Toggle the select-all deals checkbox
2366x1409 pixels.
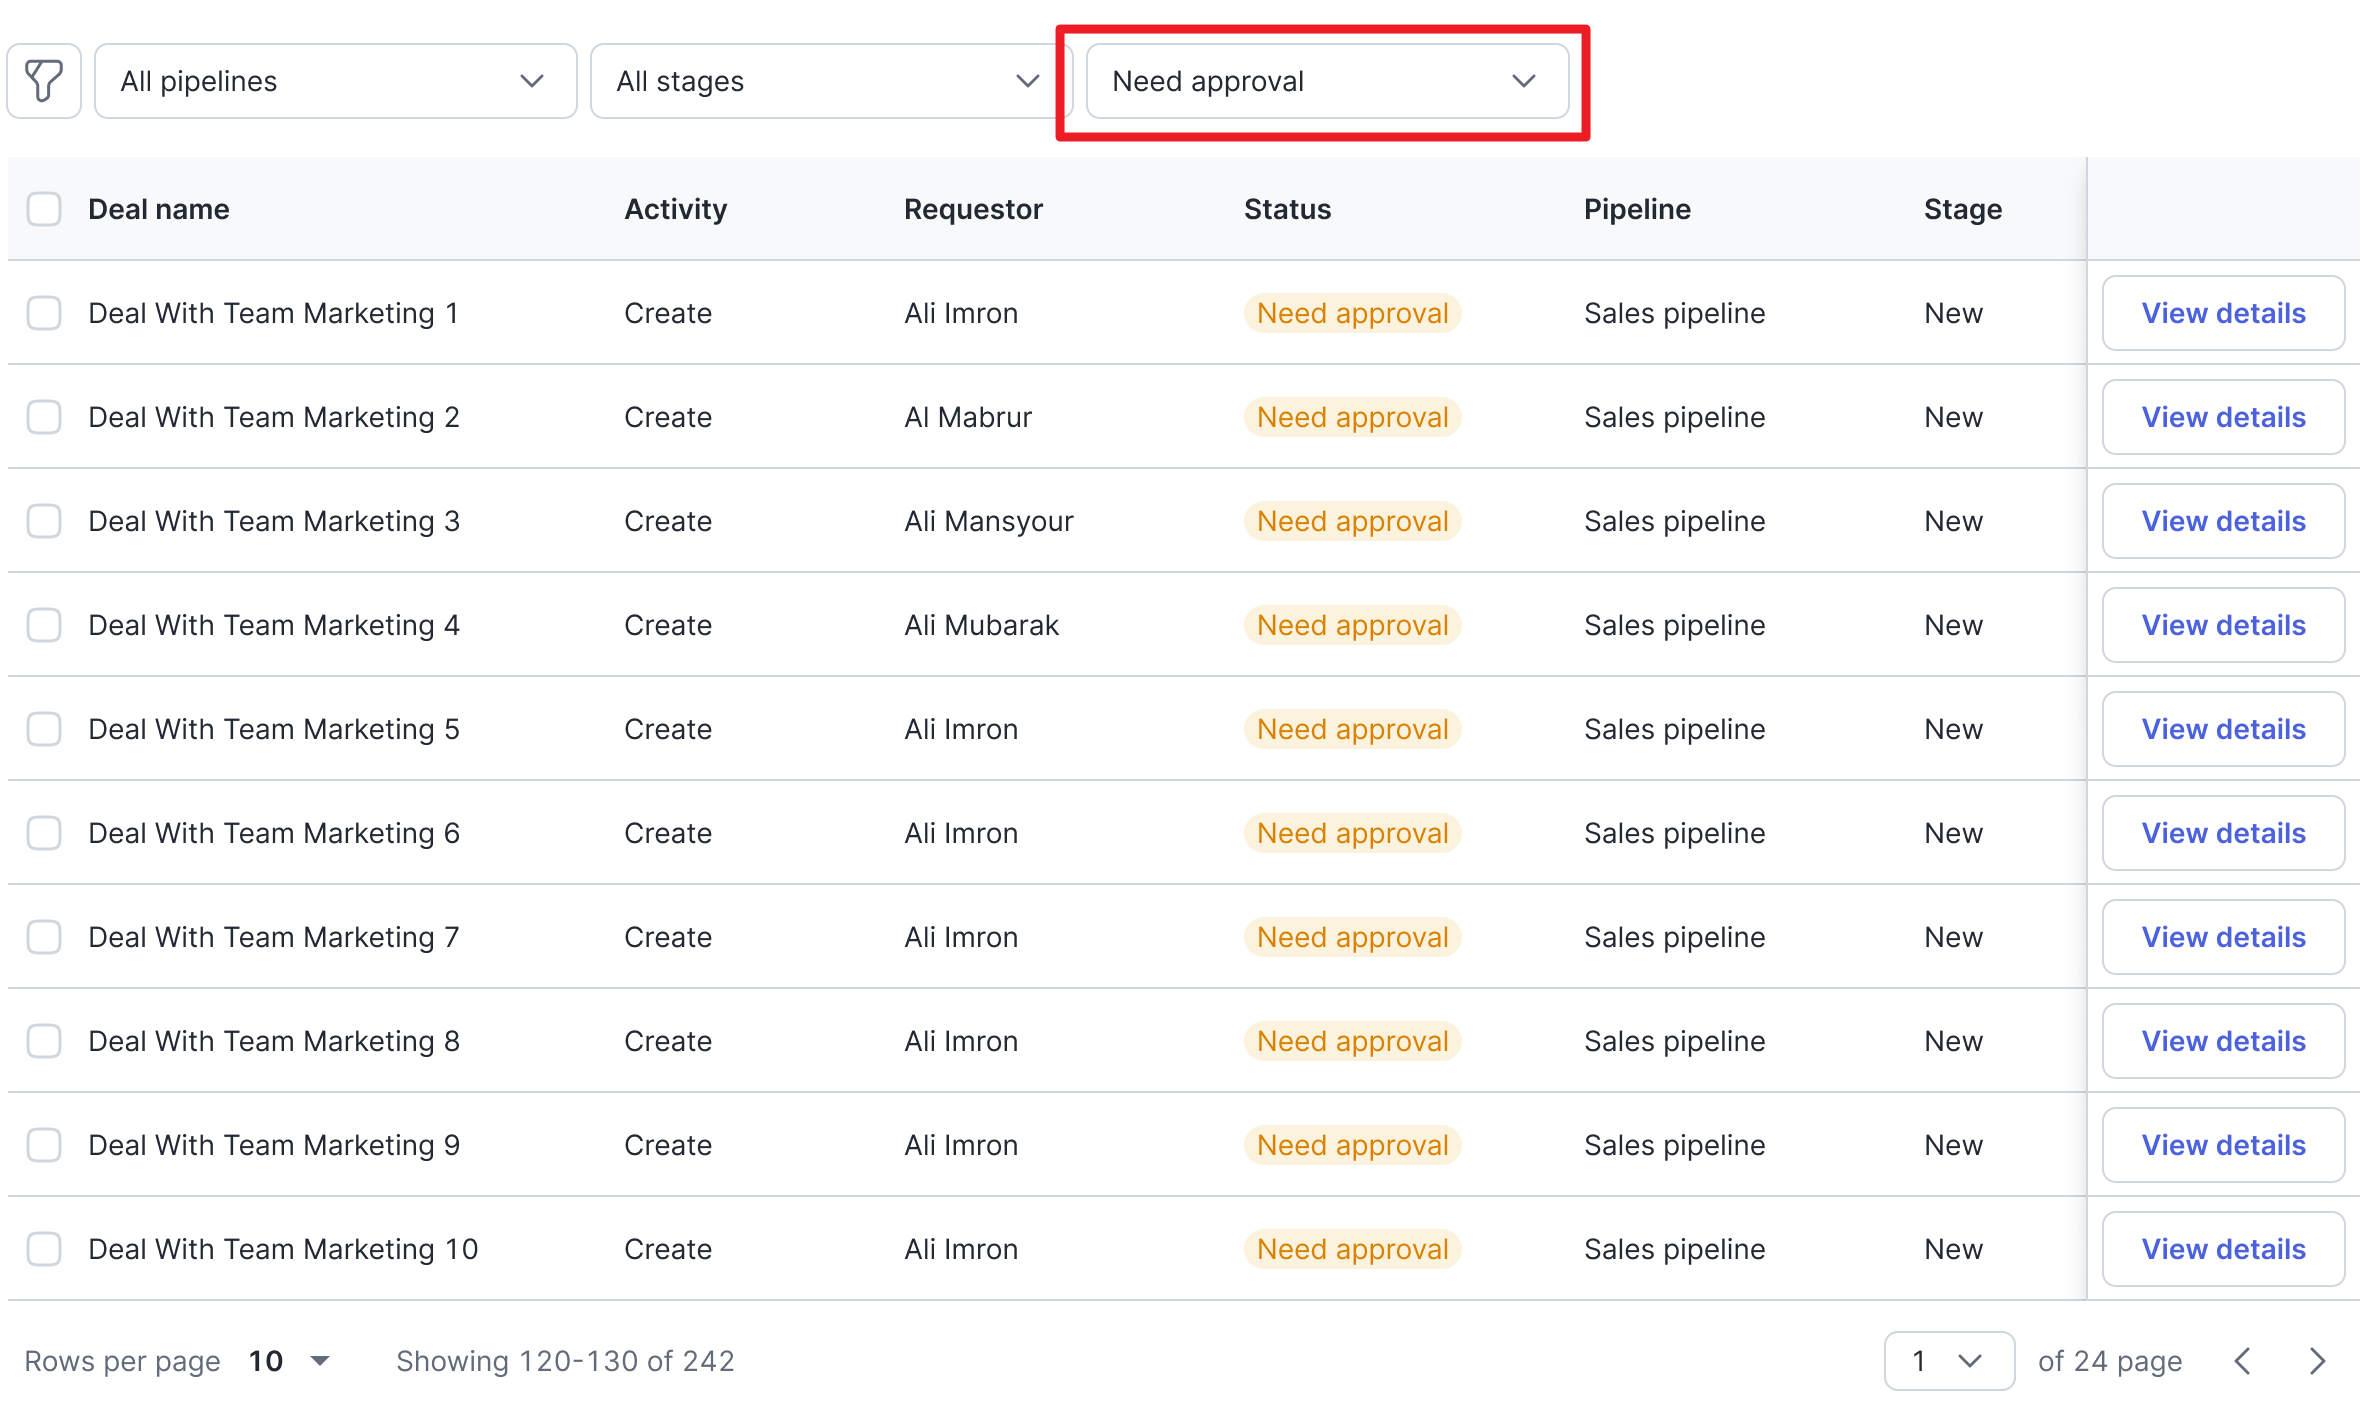(x=44, y=209)
